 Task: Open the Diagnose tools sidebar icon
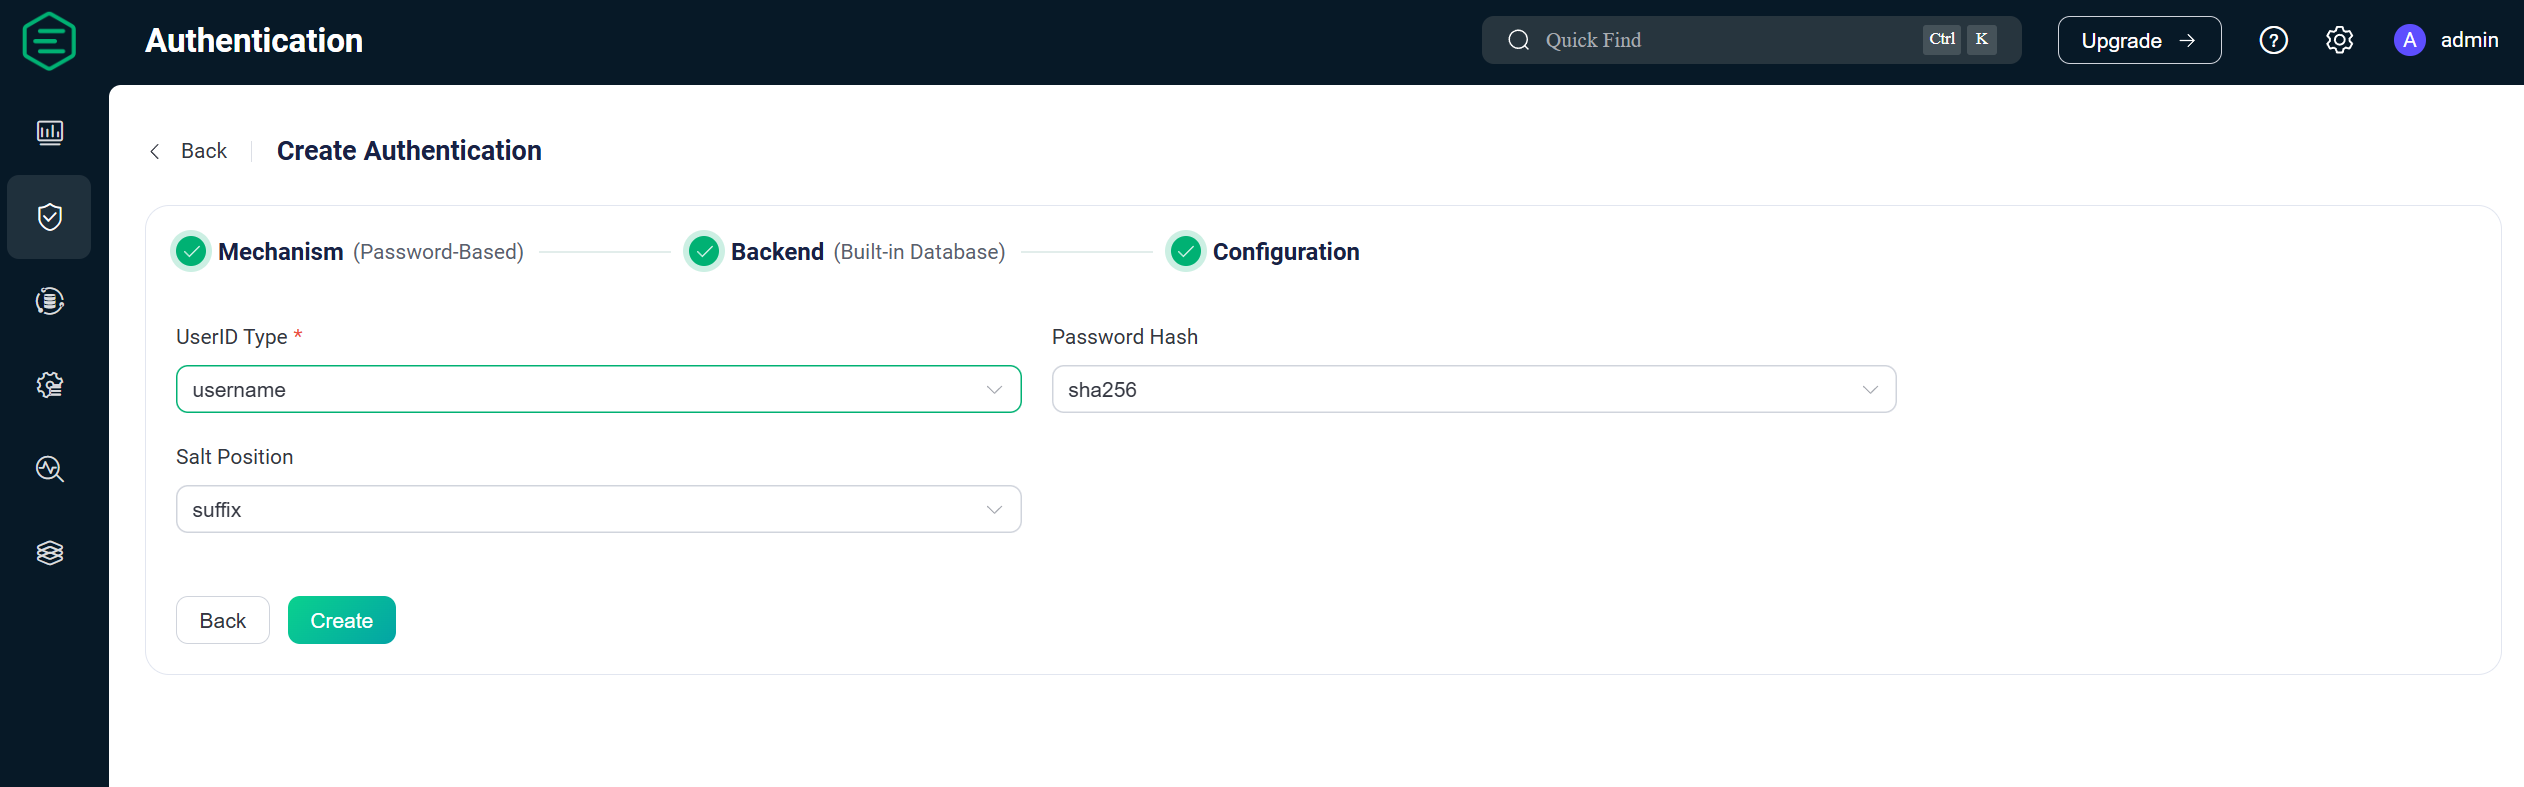[x=50, y=469]
